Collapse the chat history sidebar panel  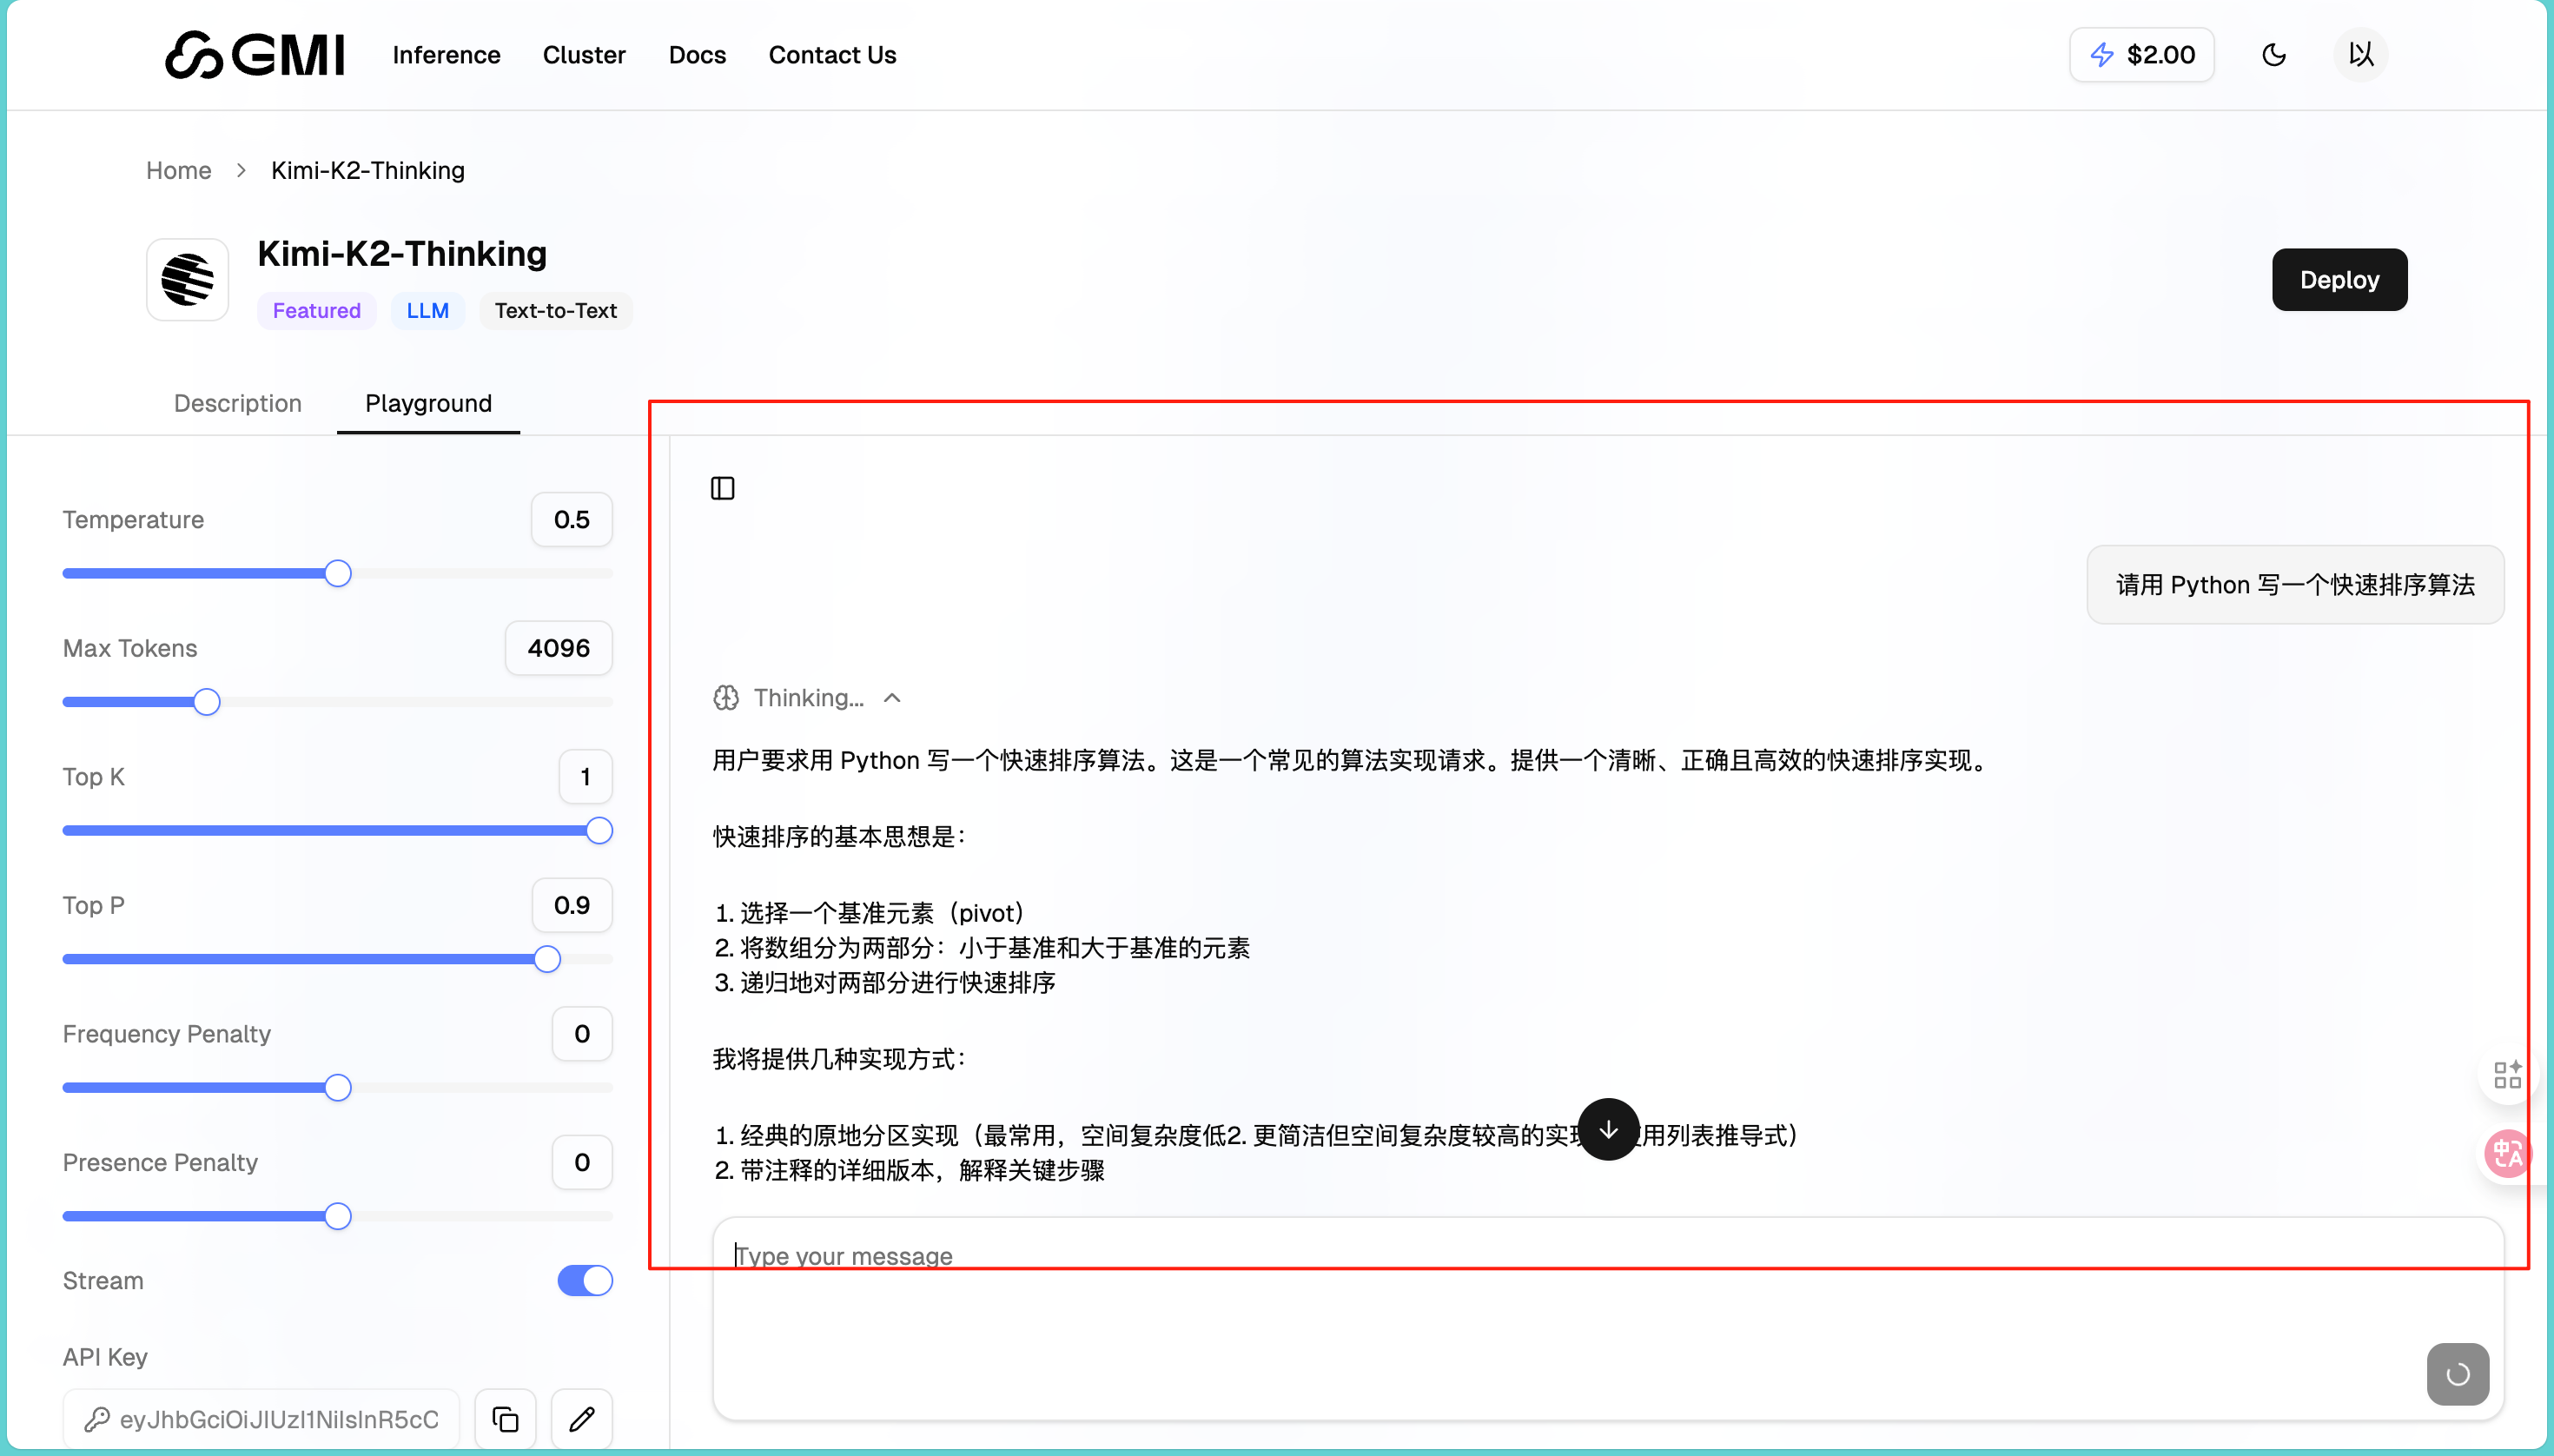coord(722,488)
